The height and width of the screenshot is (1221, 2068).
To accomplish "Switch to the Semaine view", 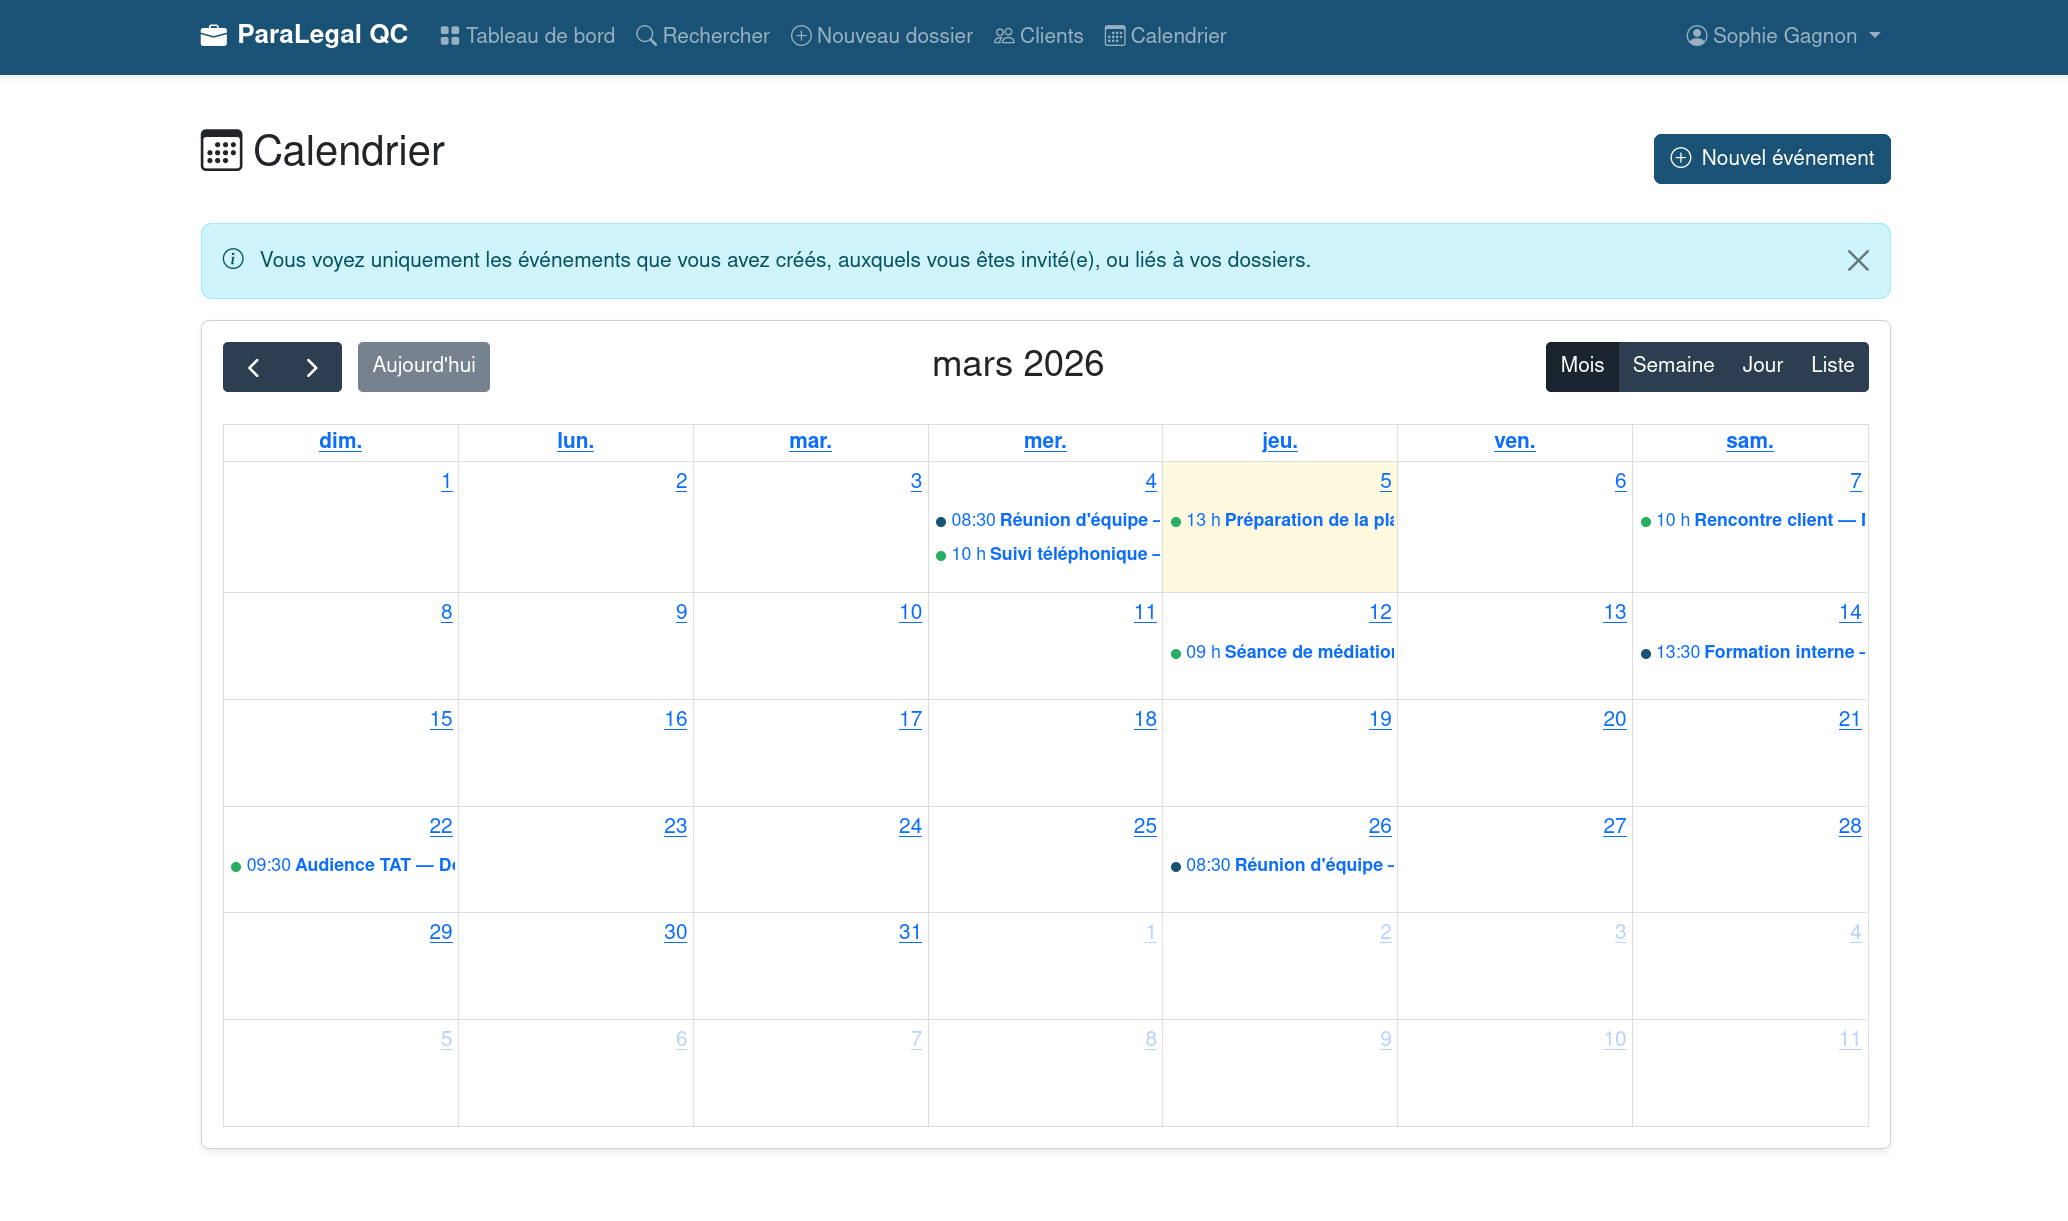I will coord(1673,366).
